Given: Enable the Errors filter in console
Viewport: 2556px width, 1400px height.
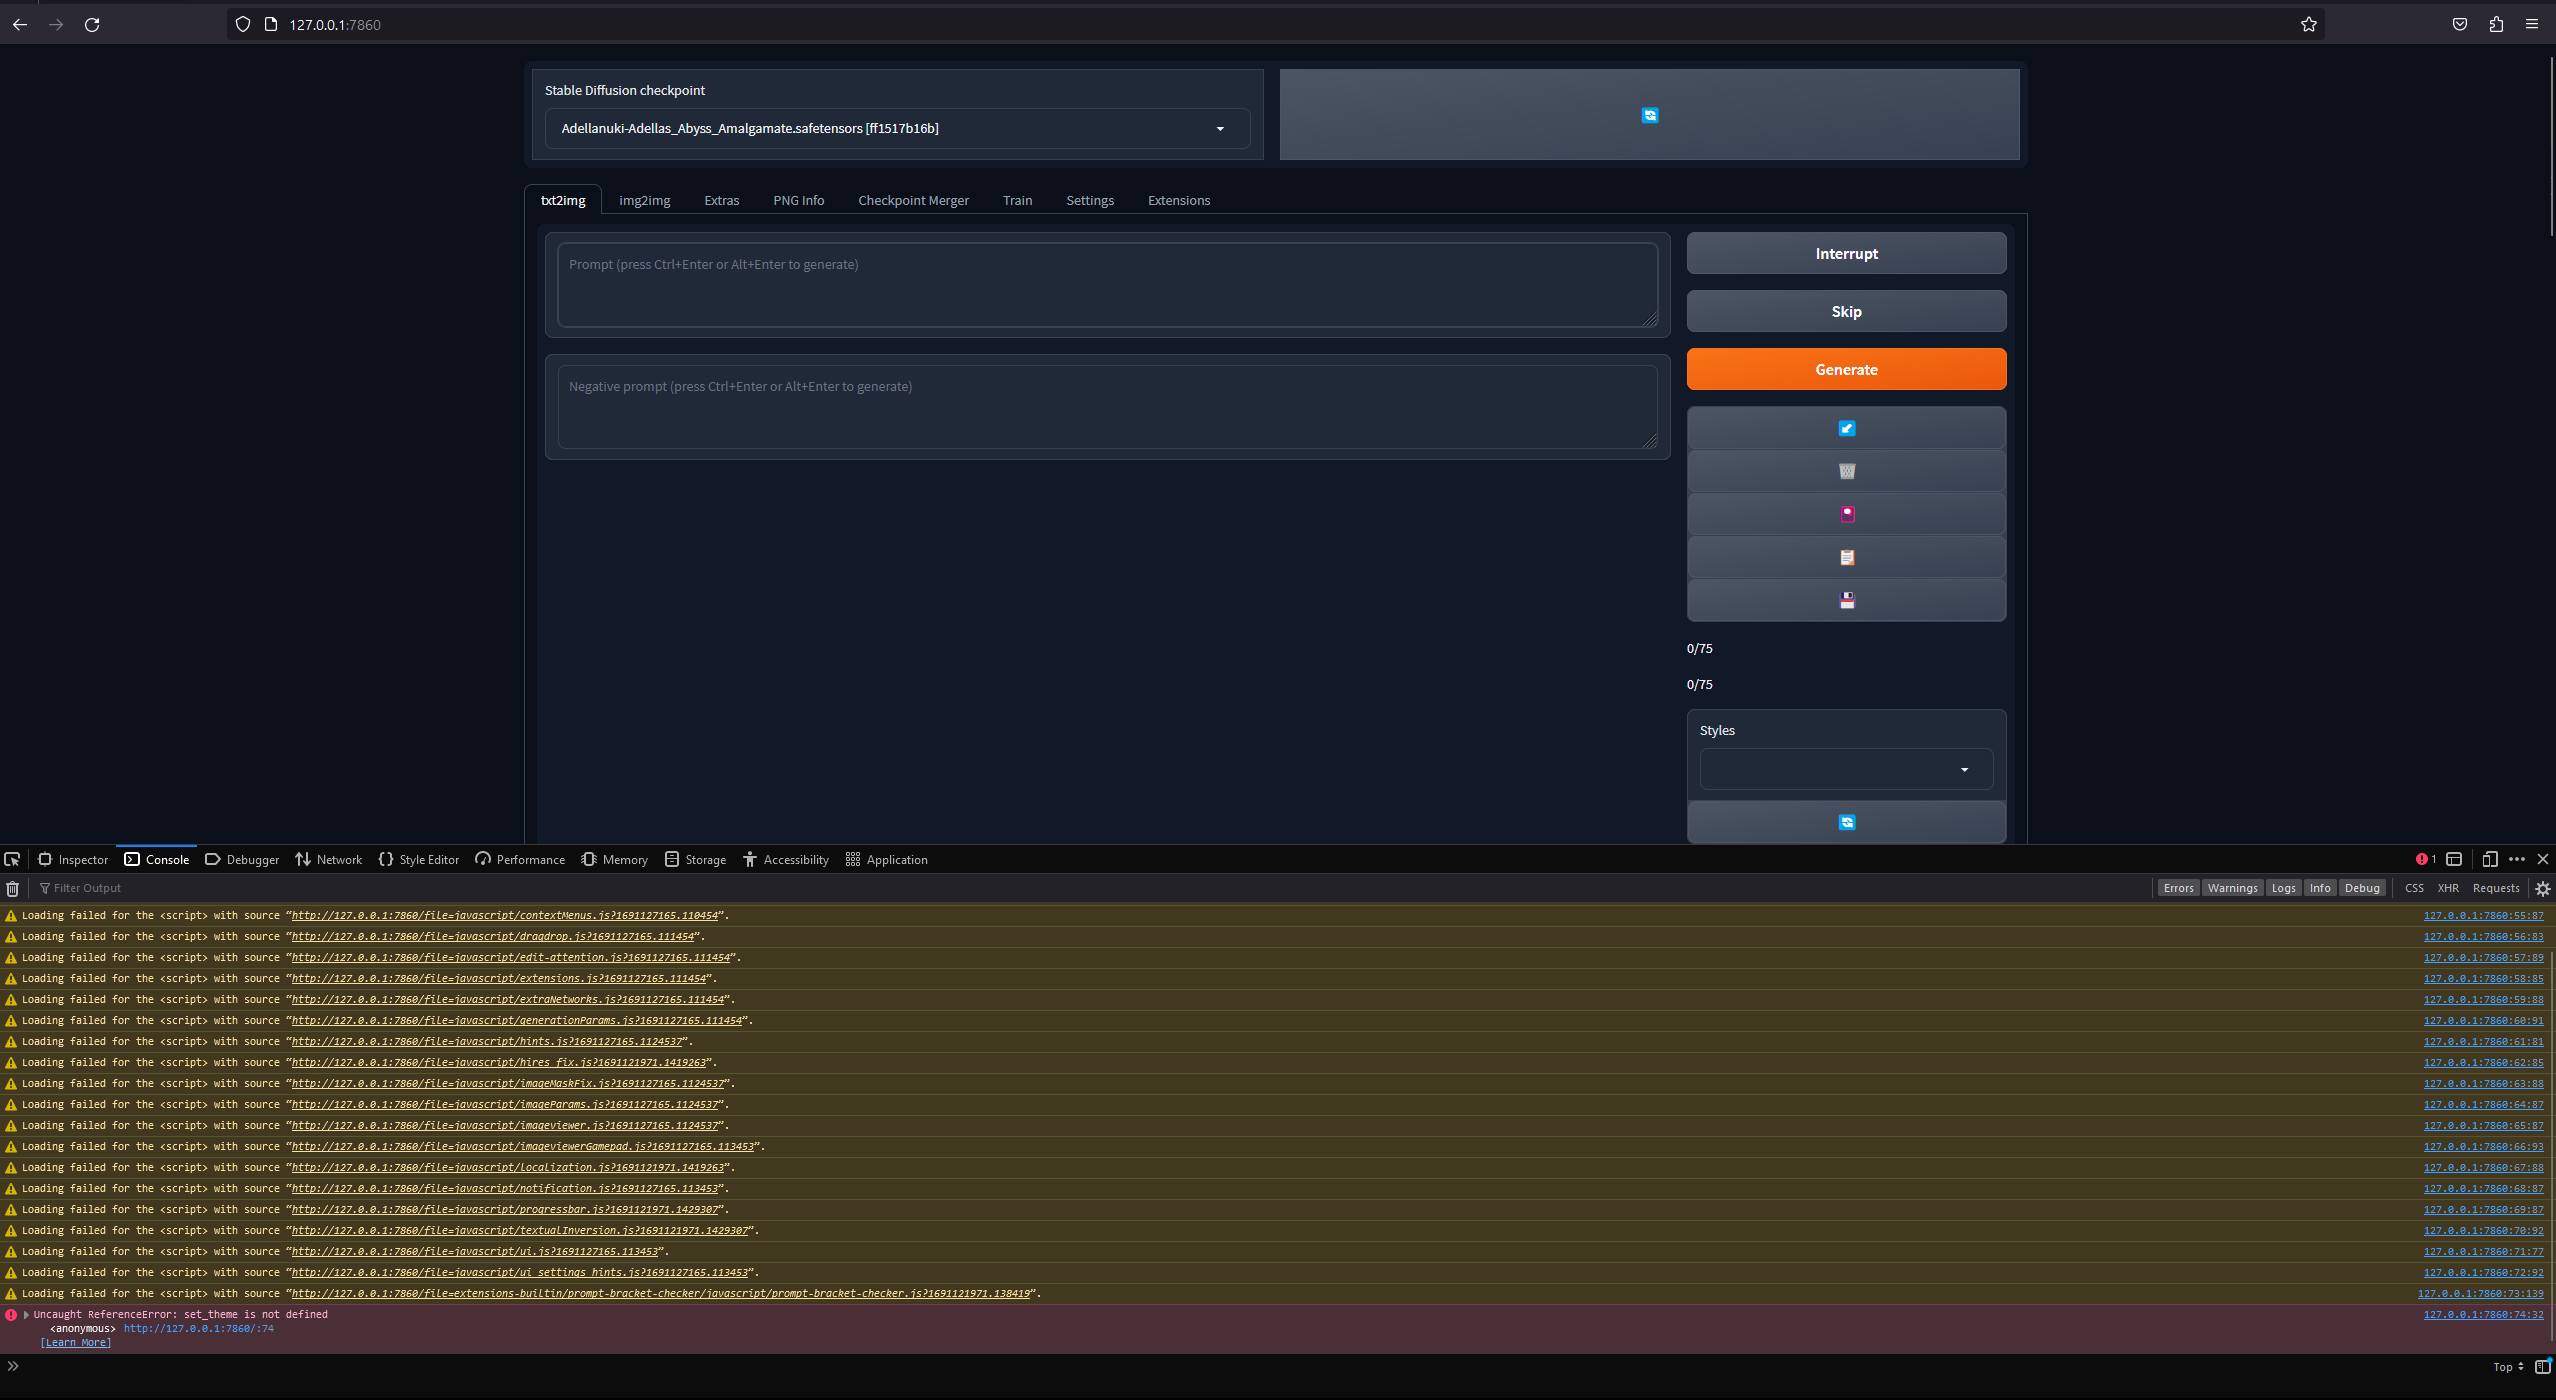Looking at the screenshot, I should [2178, 887].
